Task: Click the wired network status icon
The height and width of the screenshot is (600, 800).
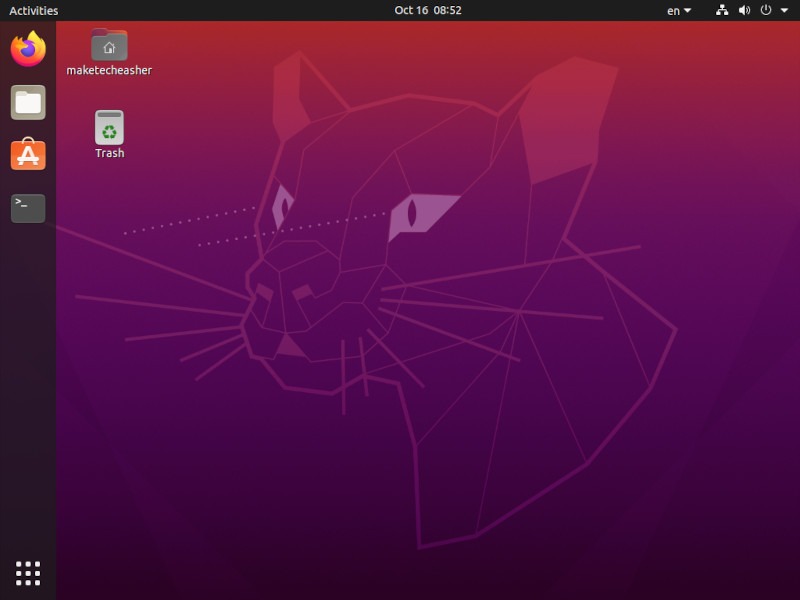Action: [723, 11]
